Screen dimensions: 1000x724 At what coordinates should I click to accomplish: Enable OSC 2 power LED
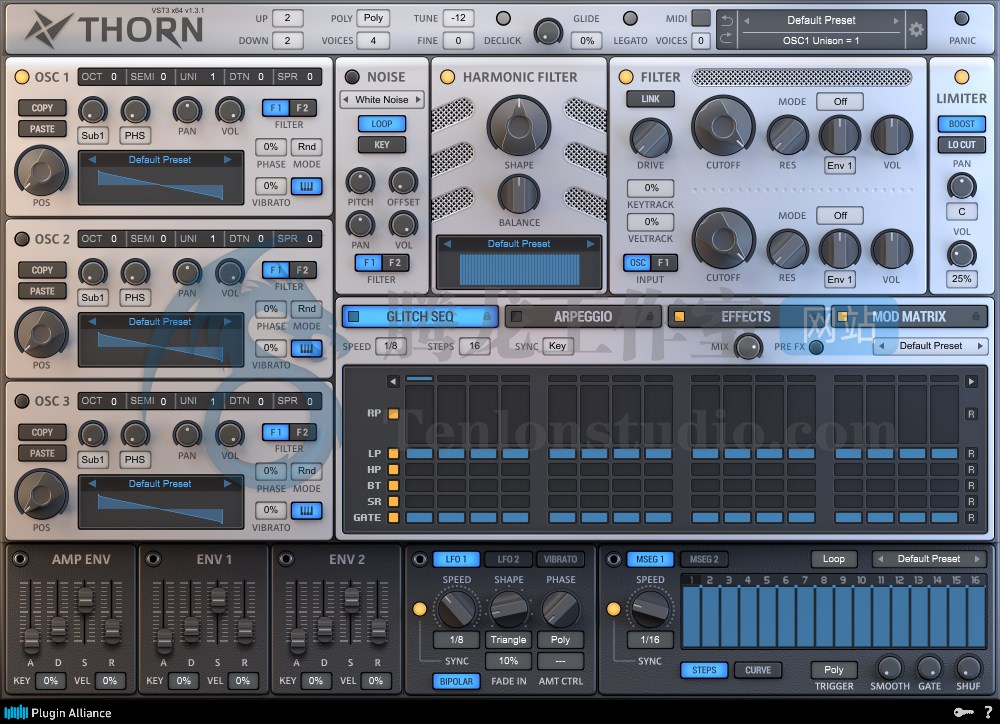[22, 239]
